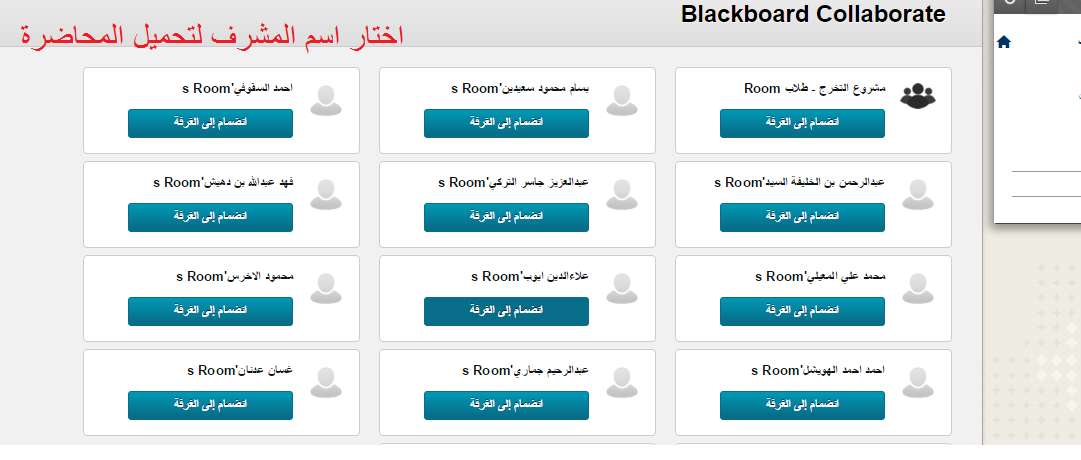Click avatar icon of محمد علي المعيلي room
The width and height of the screenshot is (1081, 460).
point(918,288)
